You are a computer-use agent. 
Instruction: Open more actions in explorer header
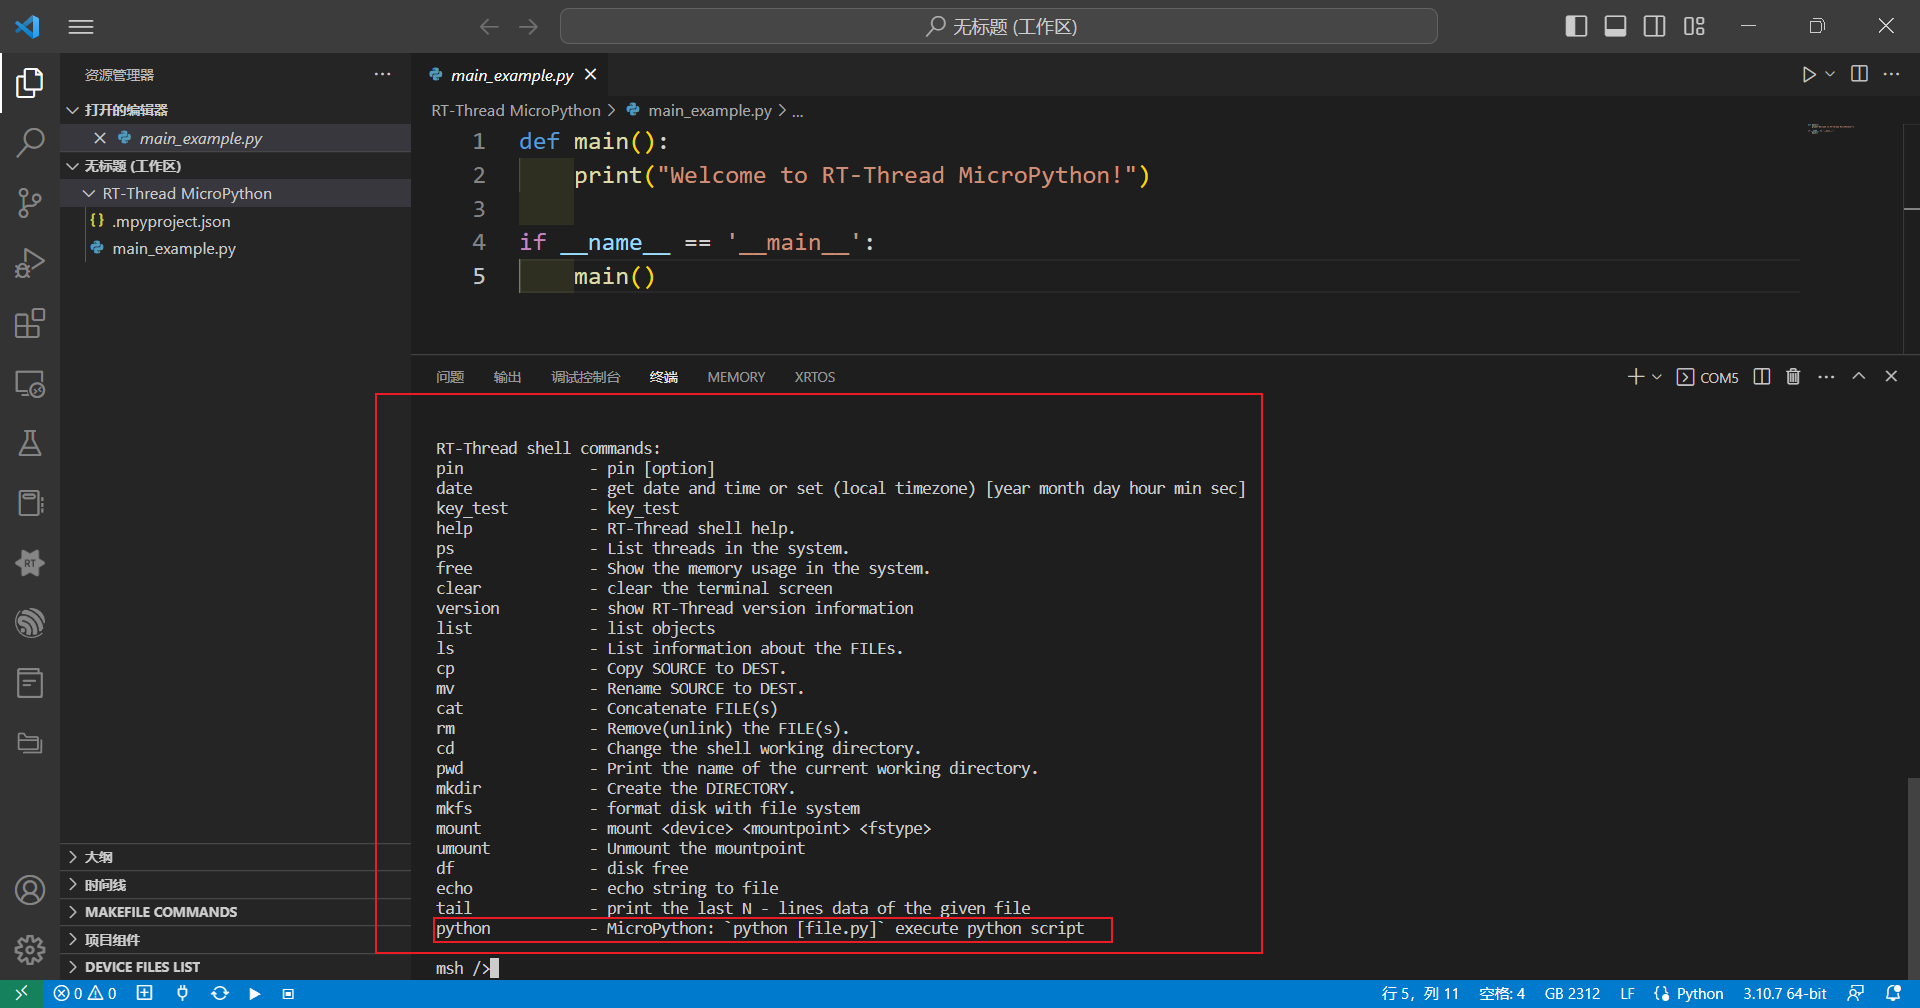[383, 74]
